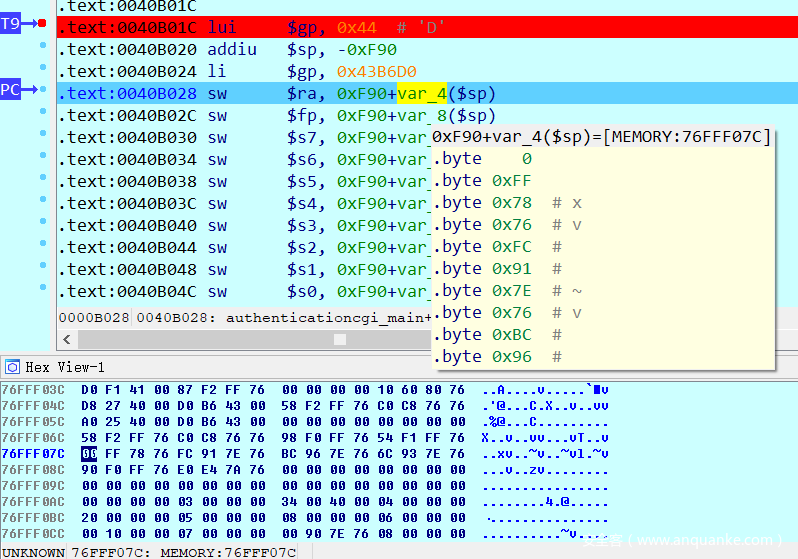Click the red breakpoint dot at 0040B01C
Screen dimensions: 798x559
[x=42, y=23]
